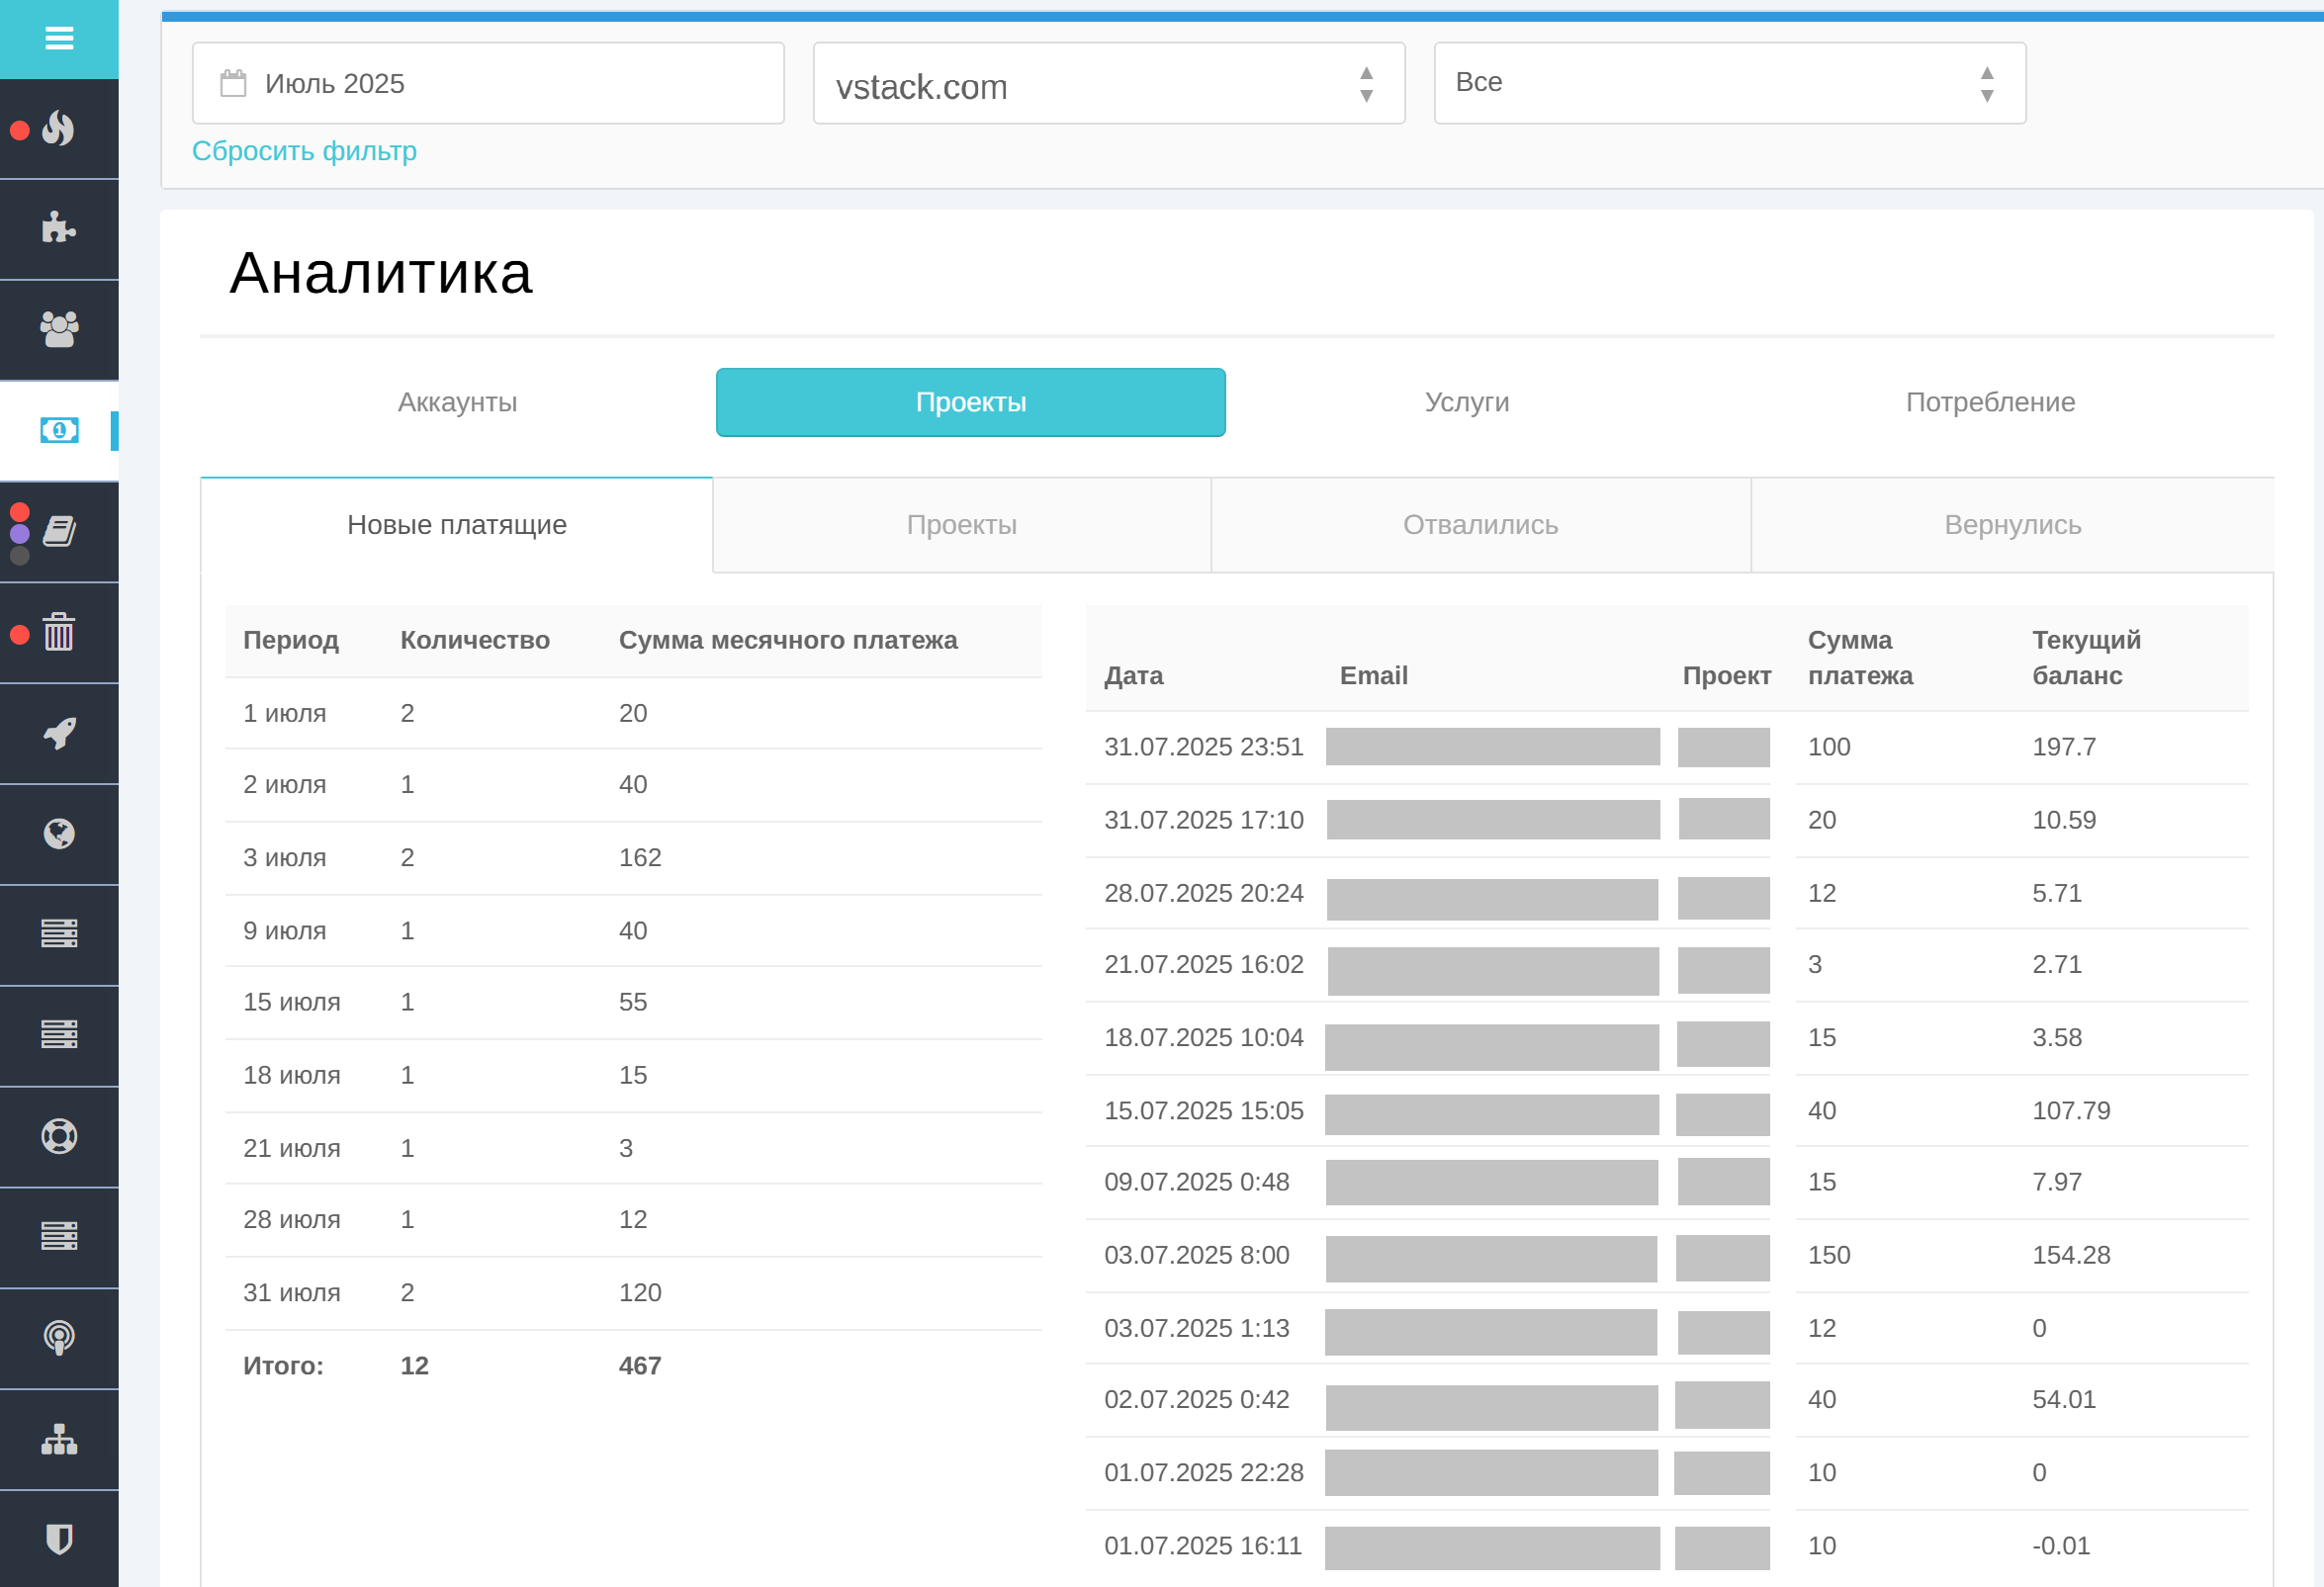Screen dimensions: 2324x1587
Task: Open the puzzle piece section
Action: (59, 228)
